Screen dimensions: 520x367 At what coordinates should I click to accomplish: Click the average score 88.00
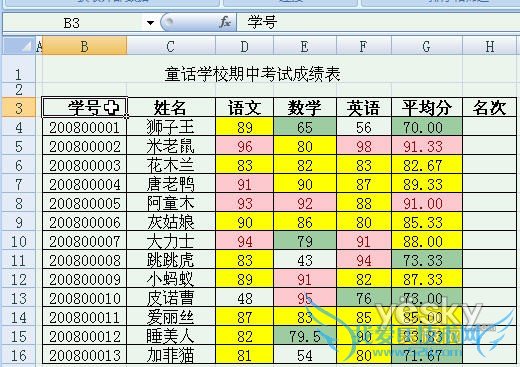pyautogui.click(x=427, y=241)
